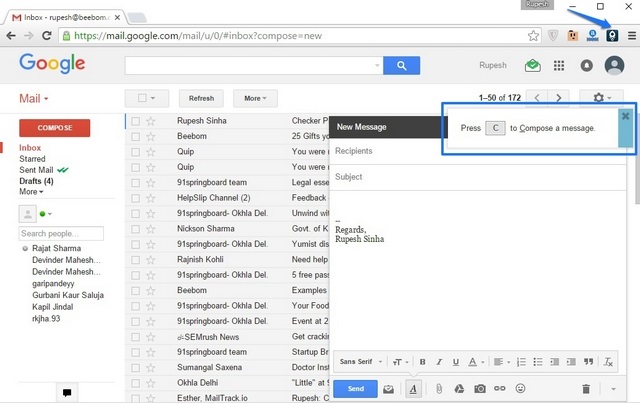640x403 pixels.
Task: Open the More actions dropdown
Action: pyautogui.click(x=256, y=98)
